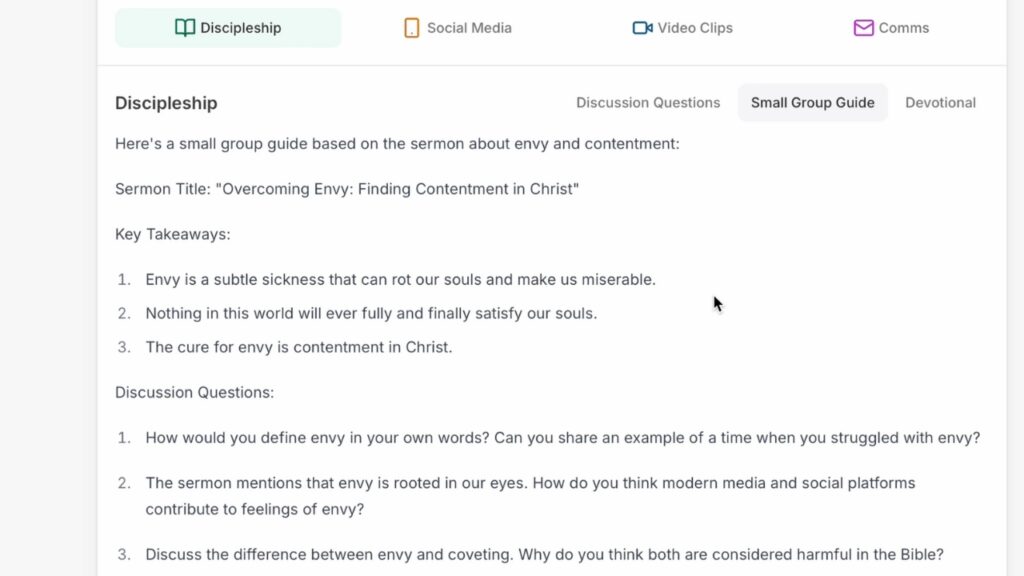1024x576 pixels.
Task: Open the Discussion Questions view
Action: (x=648, y=102)
